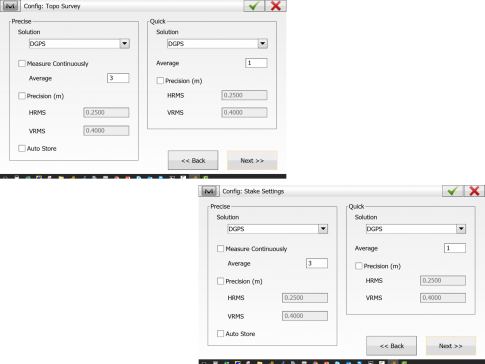Click Precise VRMS field in Stake Settings

(x=305, y=316)
